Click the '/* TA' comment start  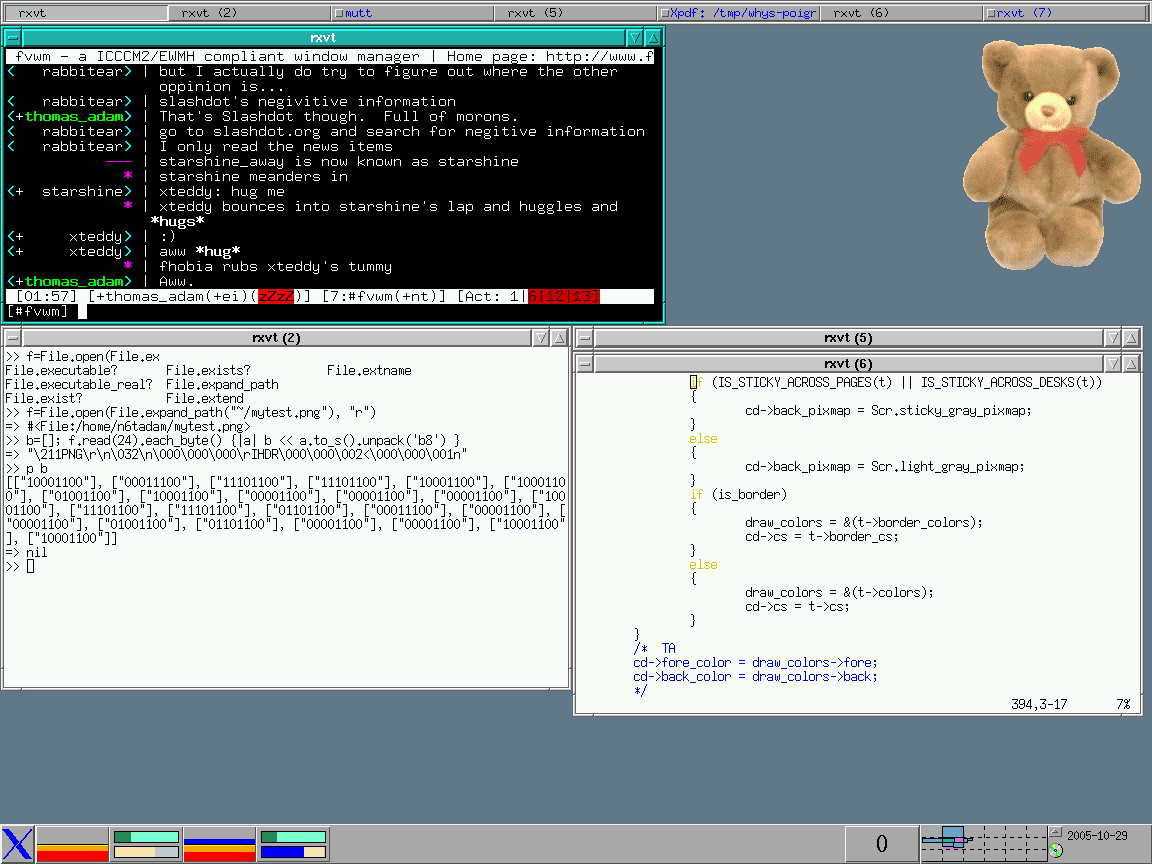coord(655,648)
